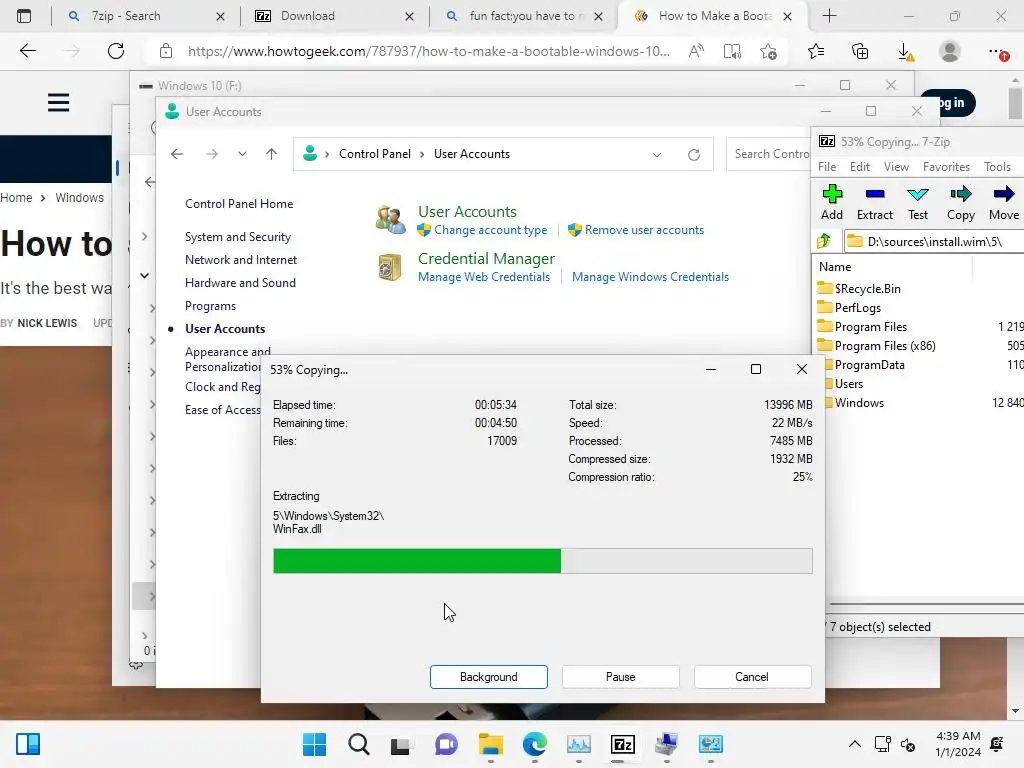
Task: Switch to the Download browser tab
Action: click(x=333, y=16)
